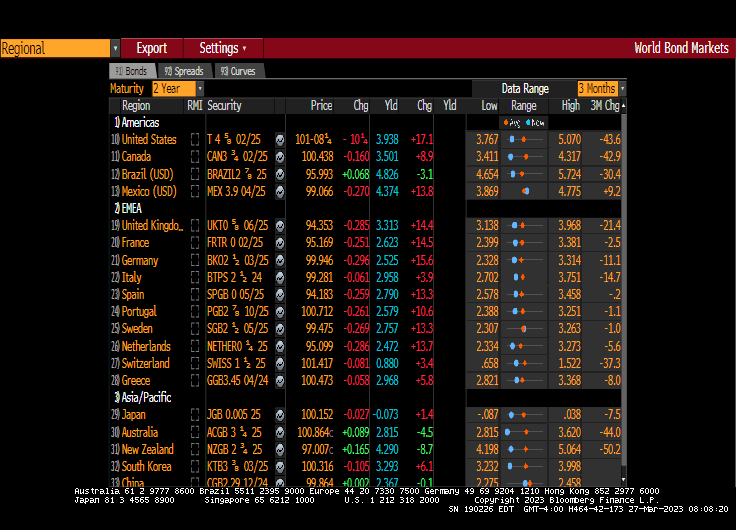Viewport: 736px width, 530px height.
Task: Click the Export button
Action: click(152, 48)
